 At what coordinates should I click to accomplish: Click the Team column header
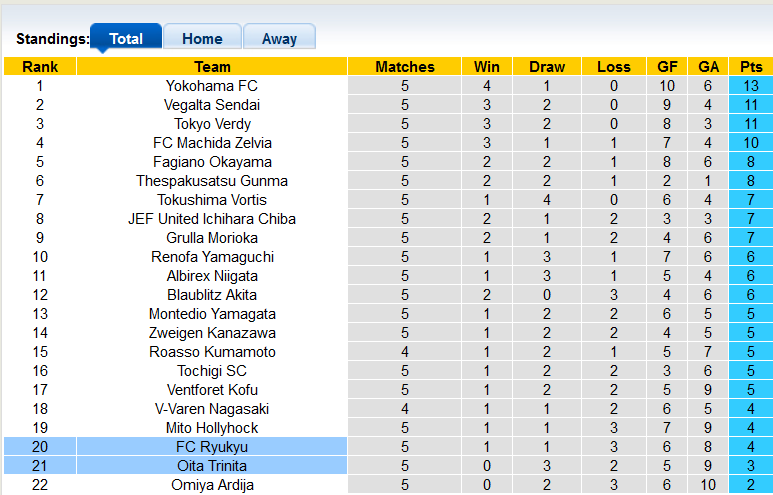point(212,67)
